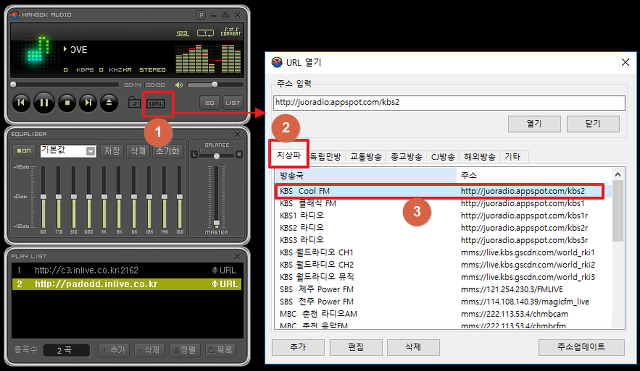Click the 편집 edit button in URL dialog
640x371 pixels.
(x=356, y=347)
